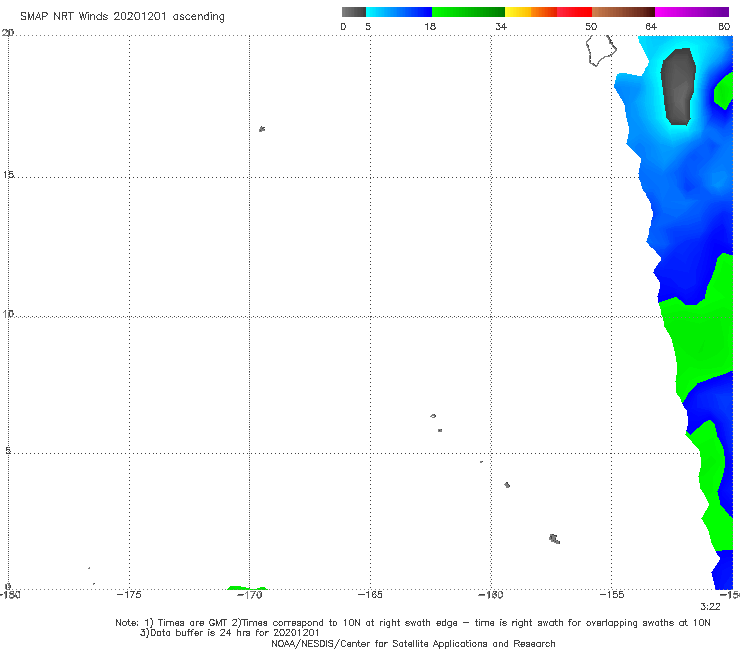
Task: Click the island marker near -159.5, 4N
Action: 507,485
